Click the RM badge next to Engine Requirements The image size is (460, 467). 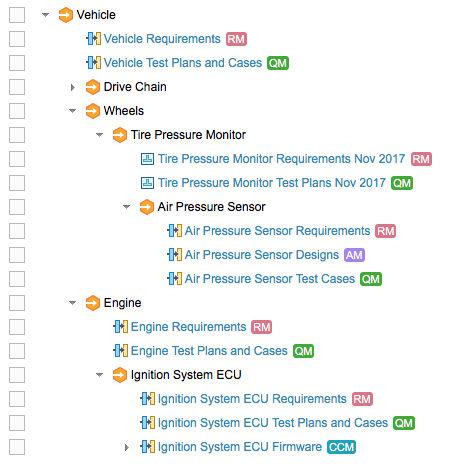coord(262,327)
